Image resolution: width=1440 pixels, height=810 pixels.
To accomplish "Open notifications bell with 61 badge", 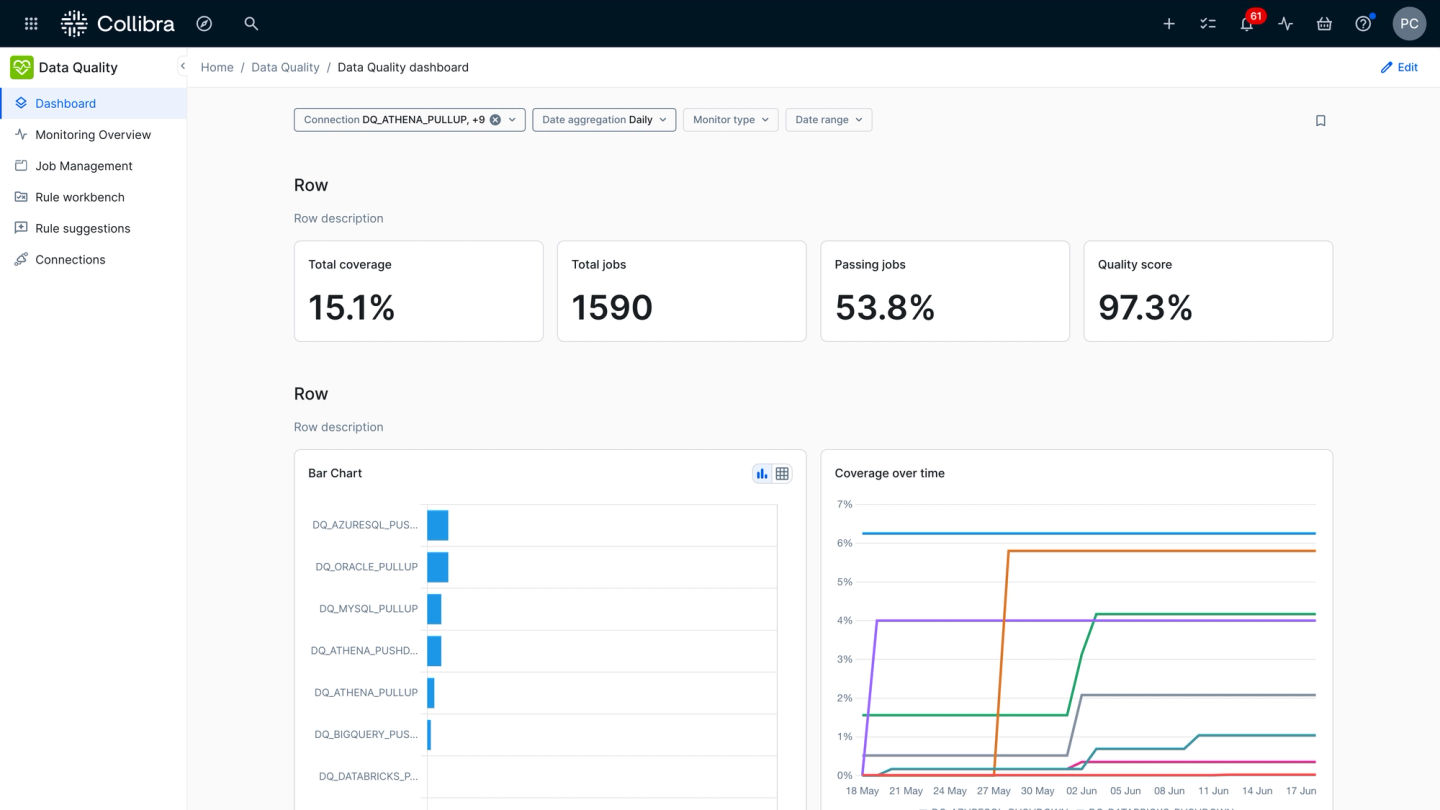I will (1248, 22).
